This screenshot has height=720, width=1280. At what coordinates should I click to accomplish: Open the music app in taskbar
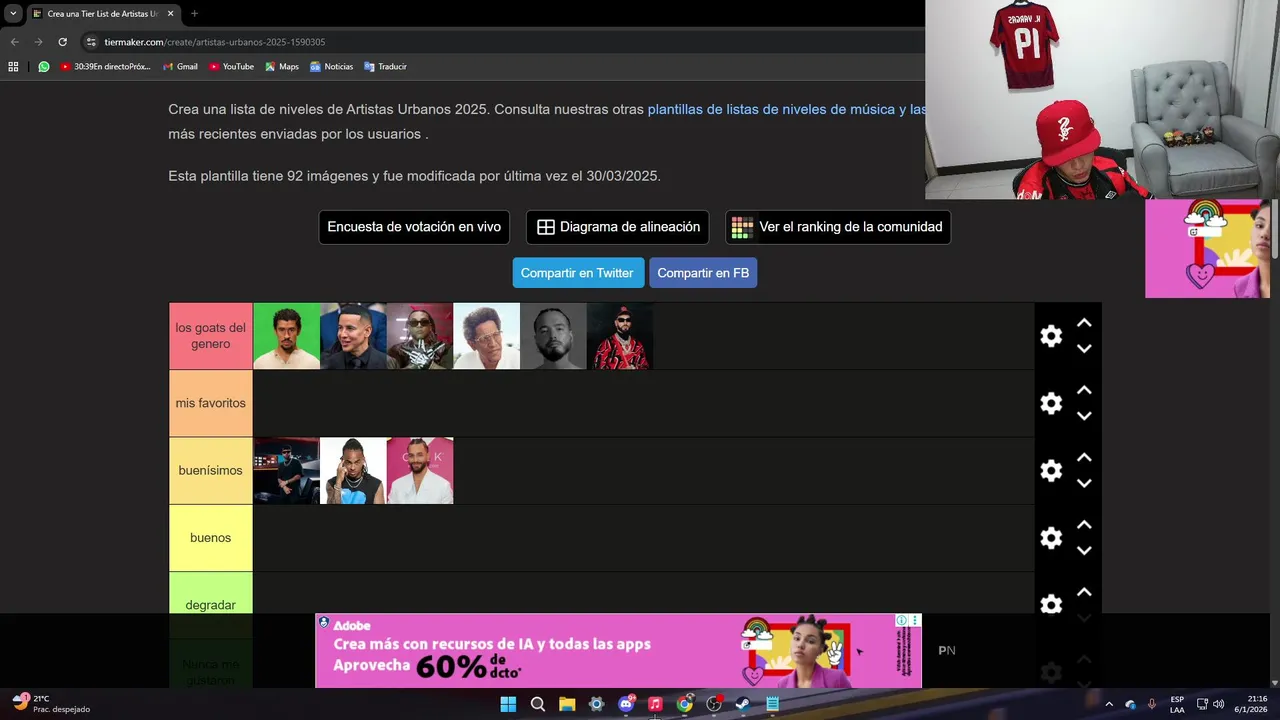(655, 704)
